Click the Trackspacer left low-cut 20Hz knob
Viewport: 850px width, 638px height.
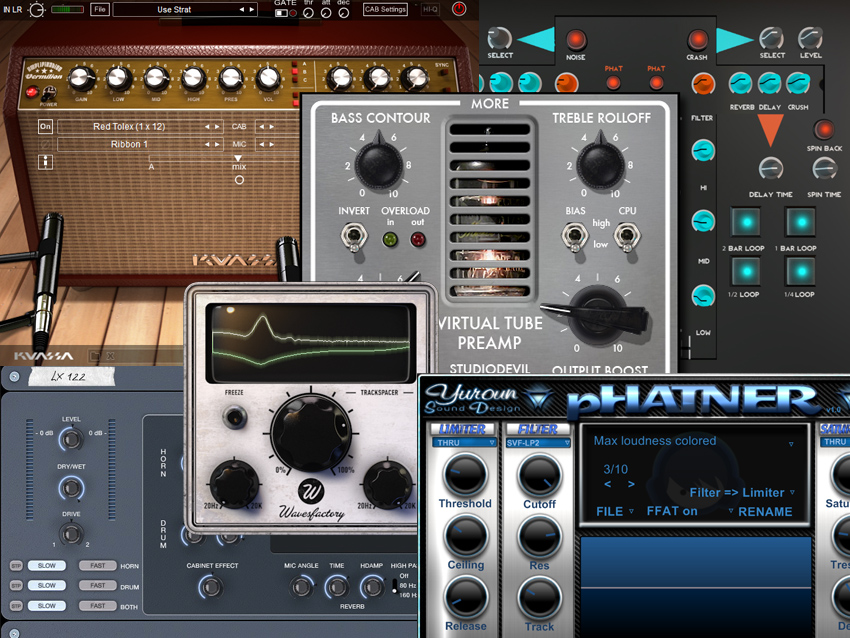tap(234, 484)
